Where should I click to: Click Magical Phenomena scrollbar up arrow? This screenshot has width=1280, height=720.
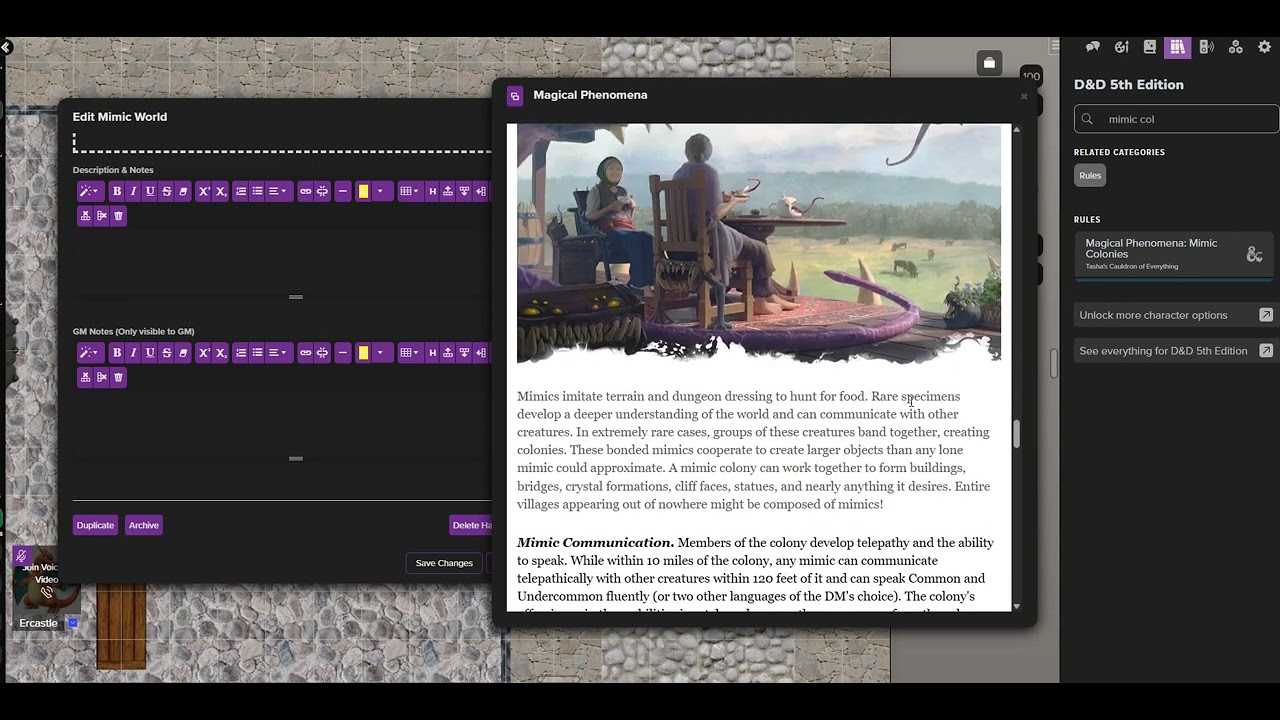[x=1016, y=129]
